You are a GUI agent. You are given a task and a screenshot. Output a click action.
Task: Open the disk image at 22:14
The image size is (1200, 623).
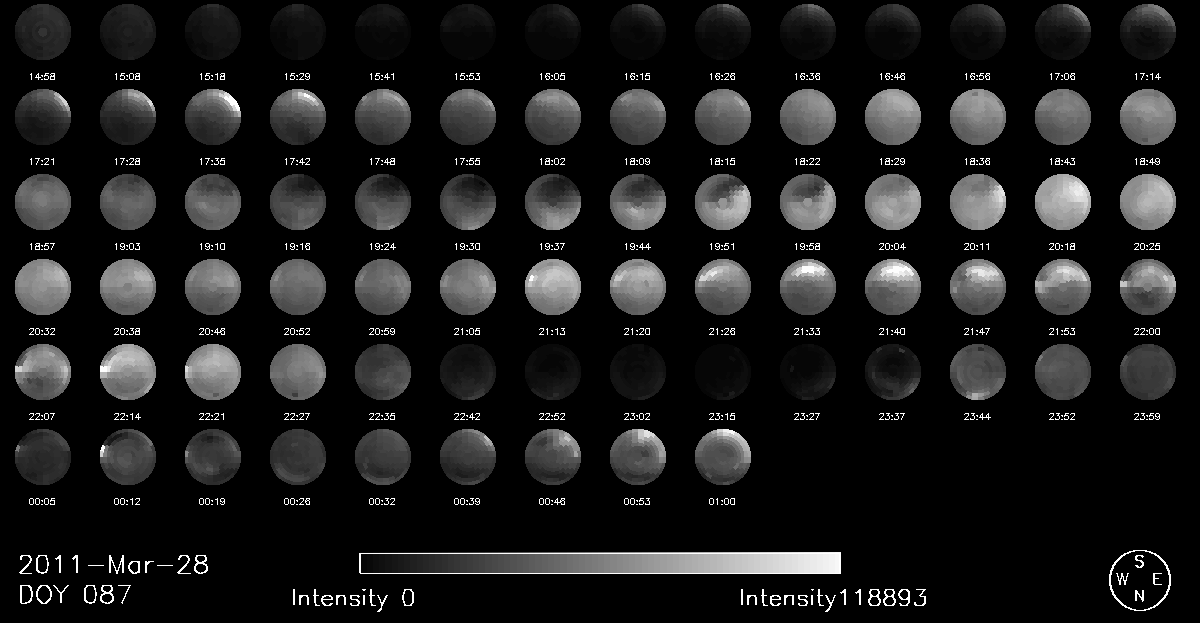tap(127, 371)
